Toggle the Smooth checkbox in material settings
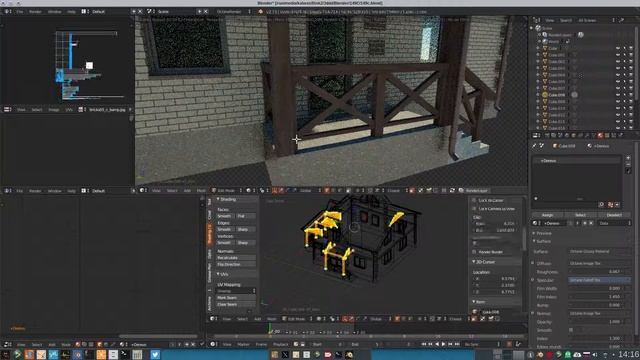Viewport: 640px width, 360px height. (571, 330)
